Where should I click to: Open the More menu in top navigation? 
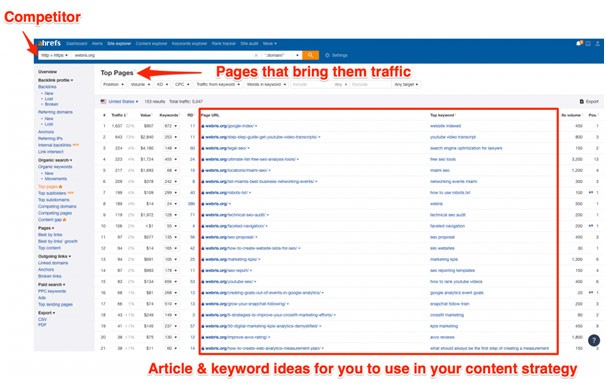click(x=270, y=43)
